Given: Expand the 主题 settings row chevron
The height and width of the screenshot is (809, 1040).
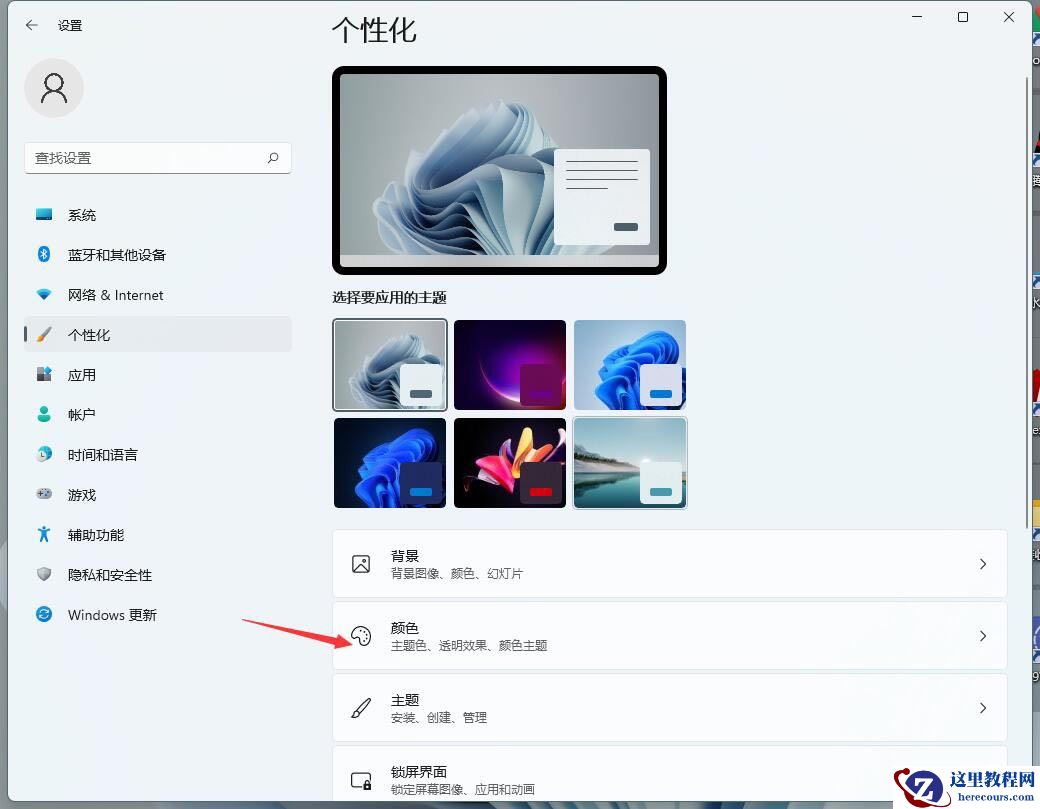Looking at the screenshot, I should [x=982, y=707].
